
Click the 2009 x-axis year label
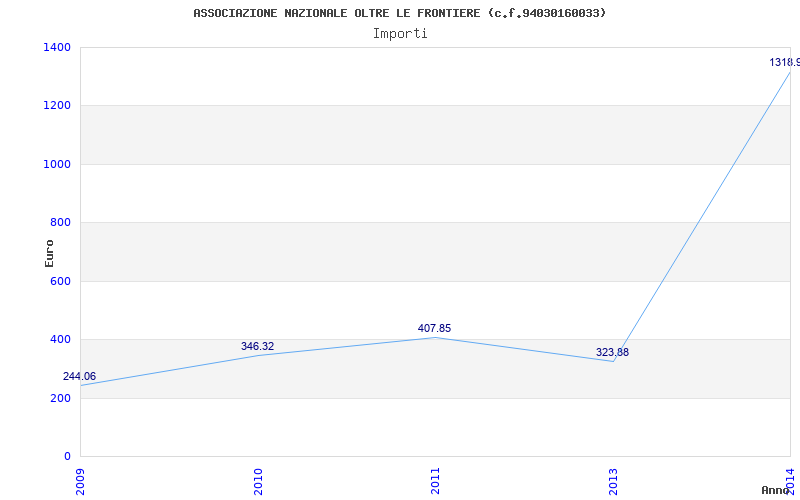point(81,481)
